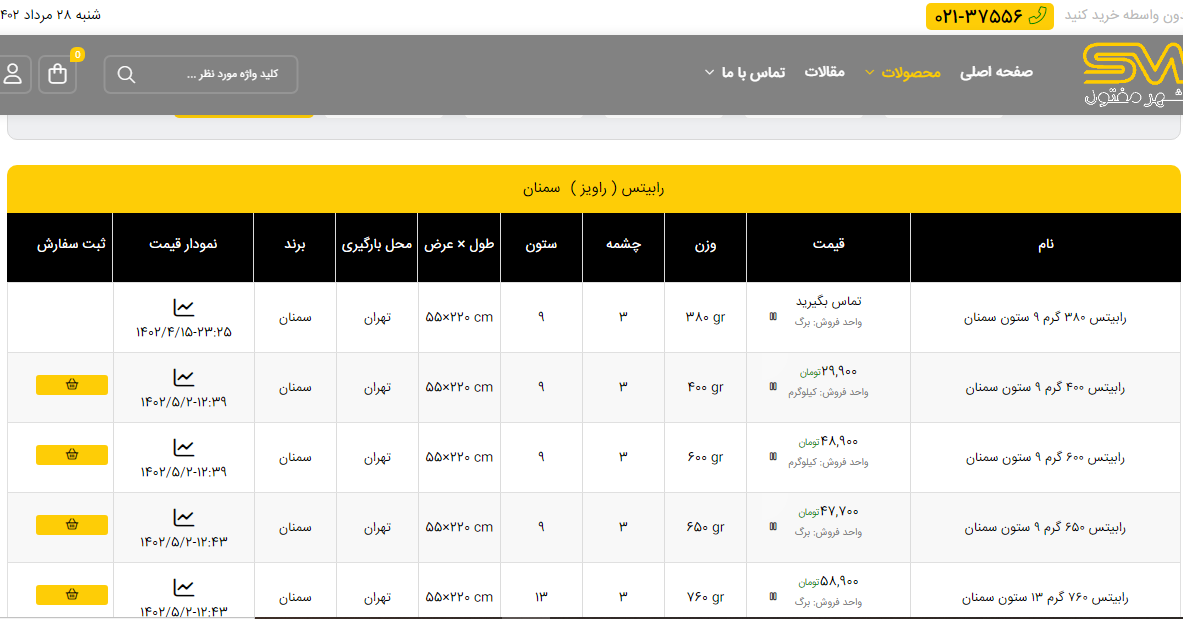Click the Shahr Maftool site logo
The height and width of the screenshot is (619, 1183).
[x=1132, y=74]
